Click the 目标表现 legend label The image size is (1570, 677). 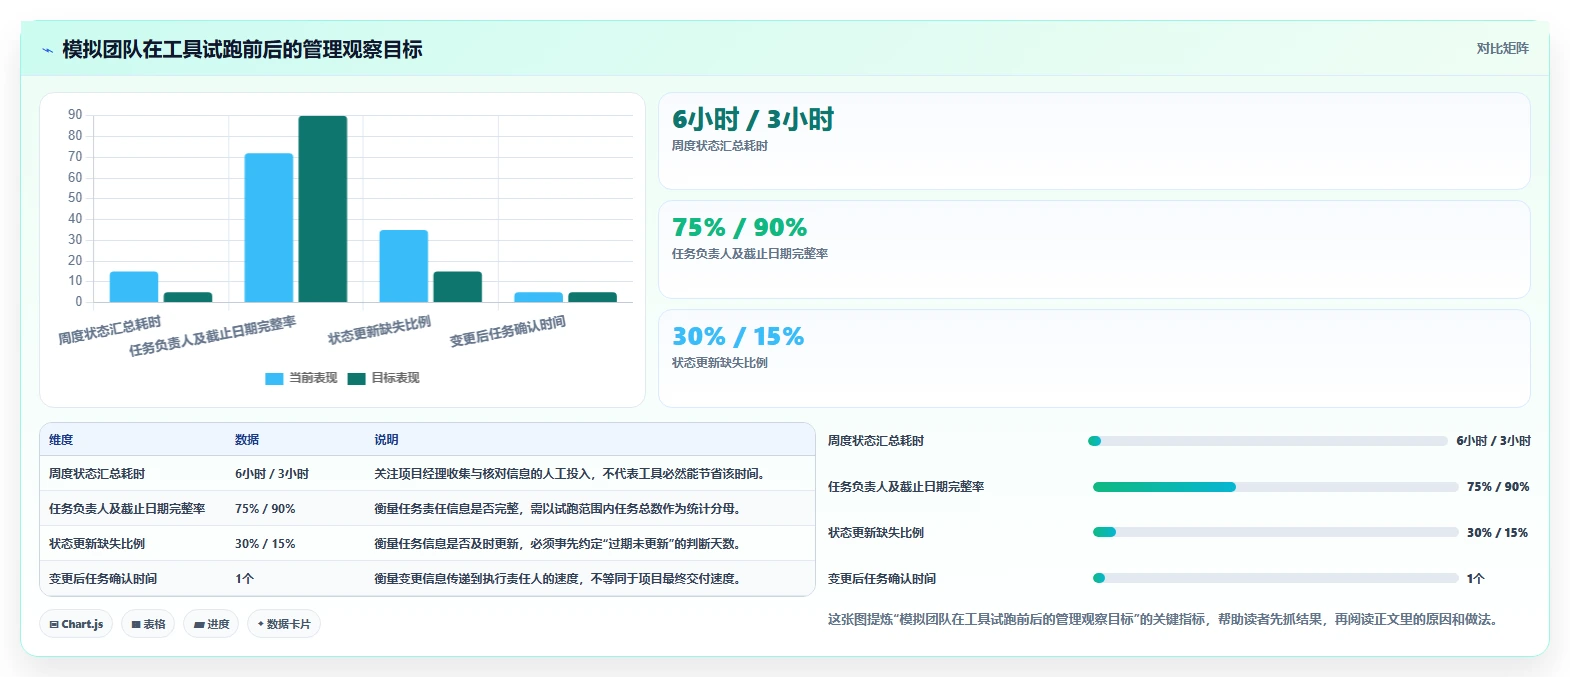pyautogui.click(x=395, y=378)
